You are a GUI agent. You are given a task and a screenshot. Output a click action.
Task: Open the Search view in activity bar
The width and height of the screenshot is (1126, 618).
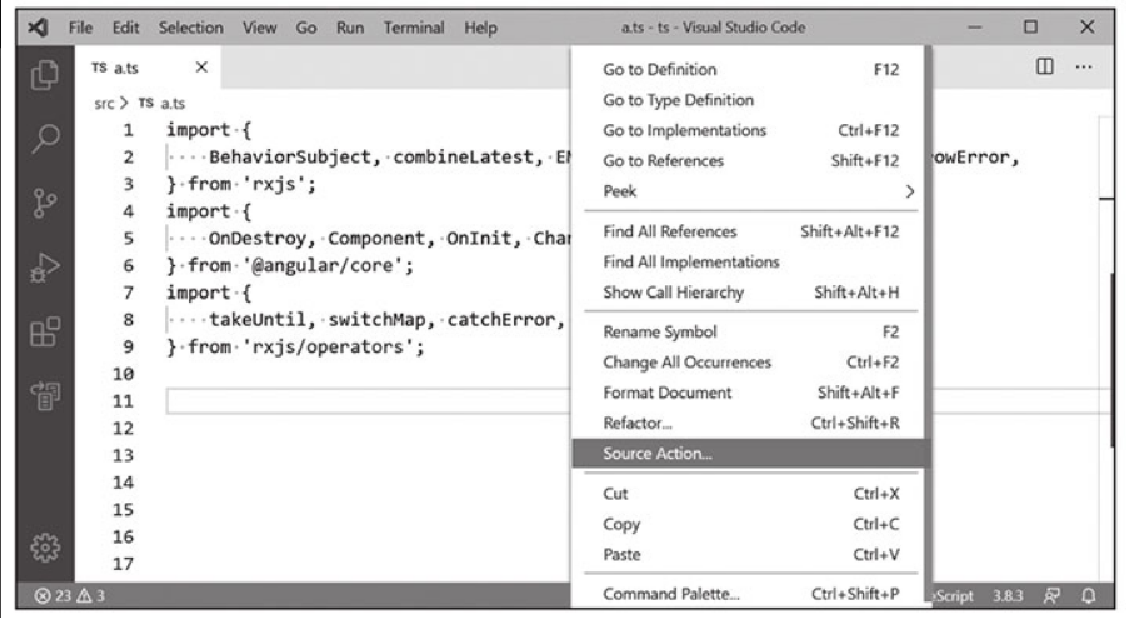(x=45, y=138)
